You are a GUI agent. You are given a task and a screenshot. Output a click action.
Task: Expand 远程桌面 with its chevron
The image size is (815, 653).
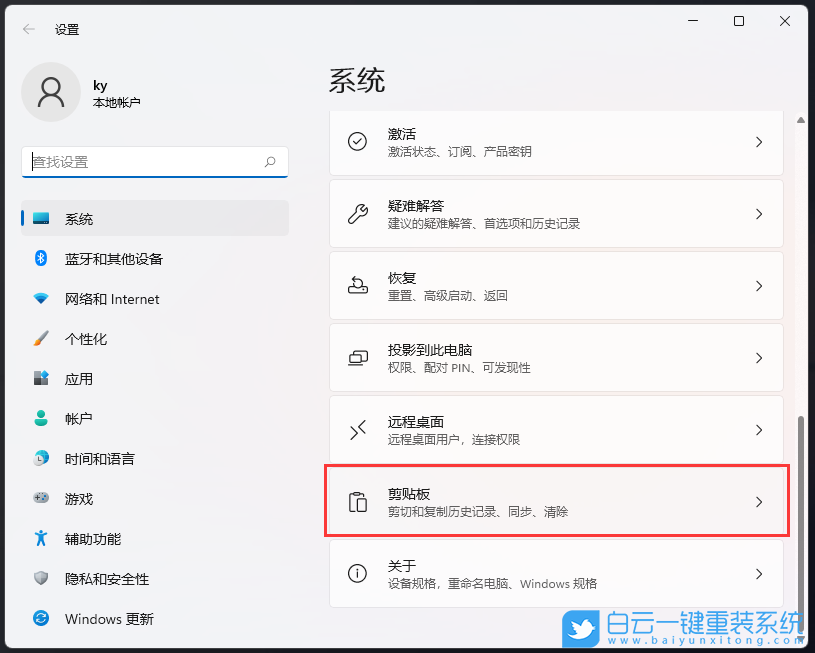coord(758,429)
